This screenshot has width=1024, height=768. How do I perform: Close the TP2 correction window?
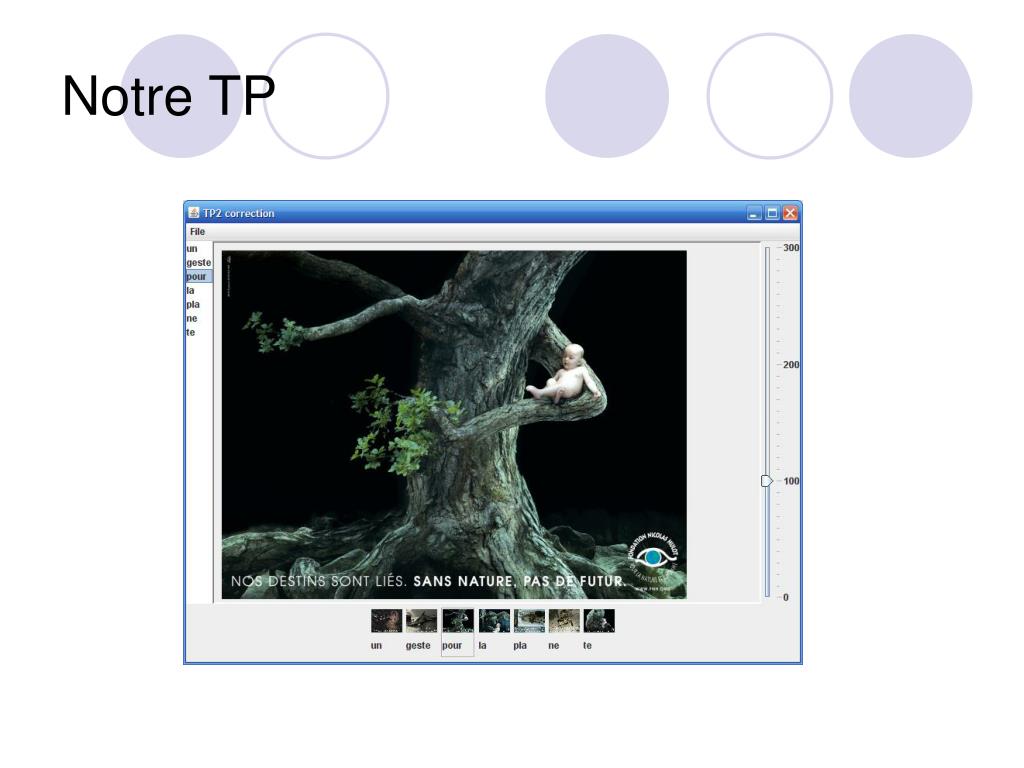pyautogui.click(x=790, y=213)
